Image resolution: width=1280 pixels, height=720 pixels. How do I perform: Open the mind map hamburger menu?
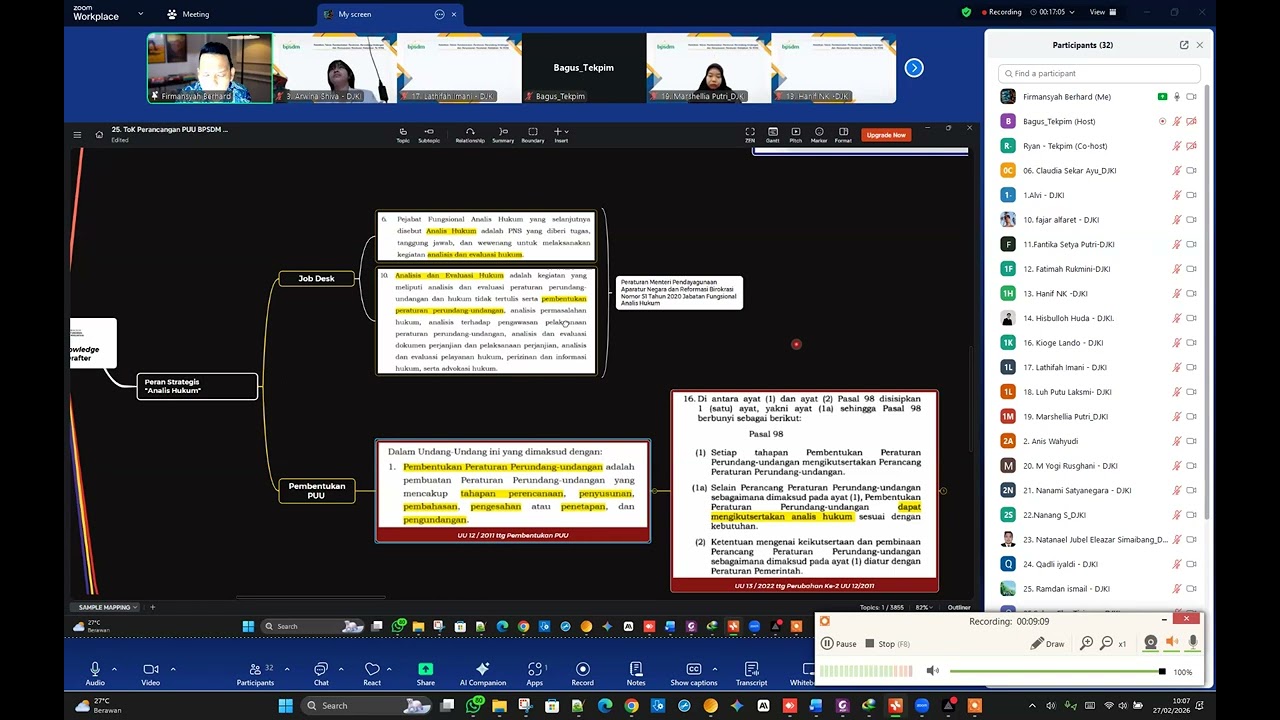[x=77, y=134]
